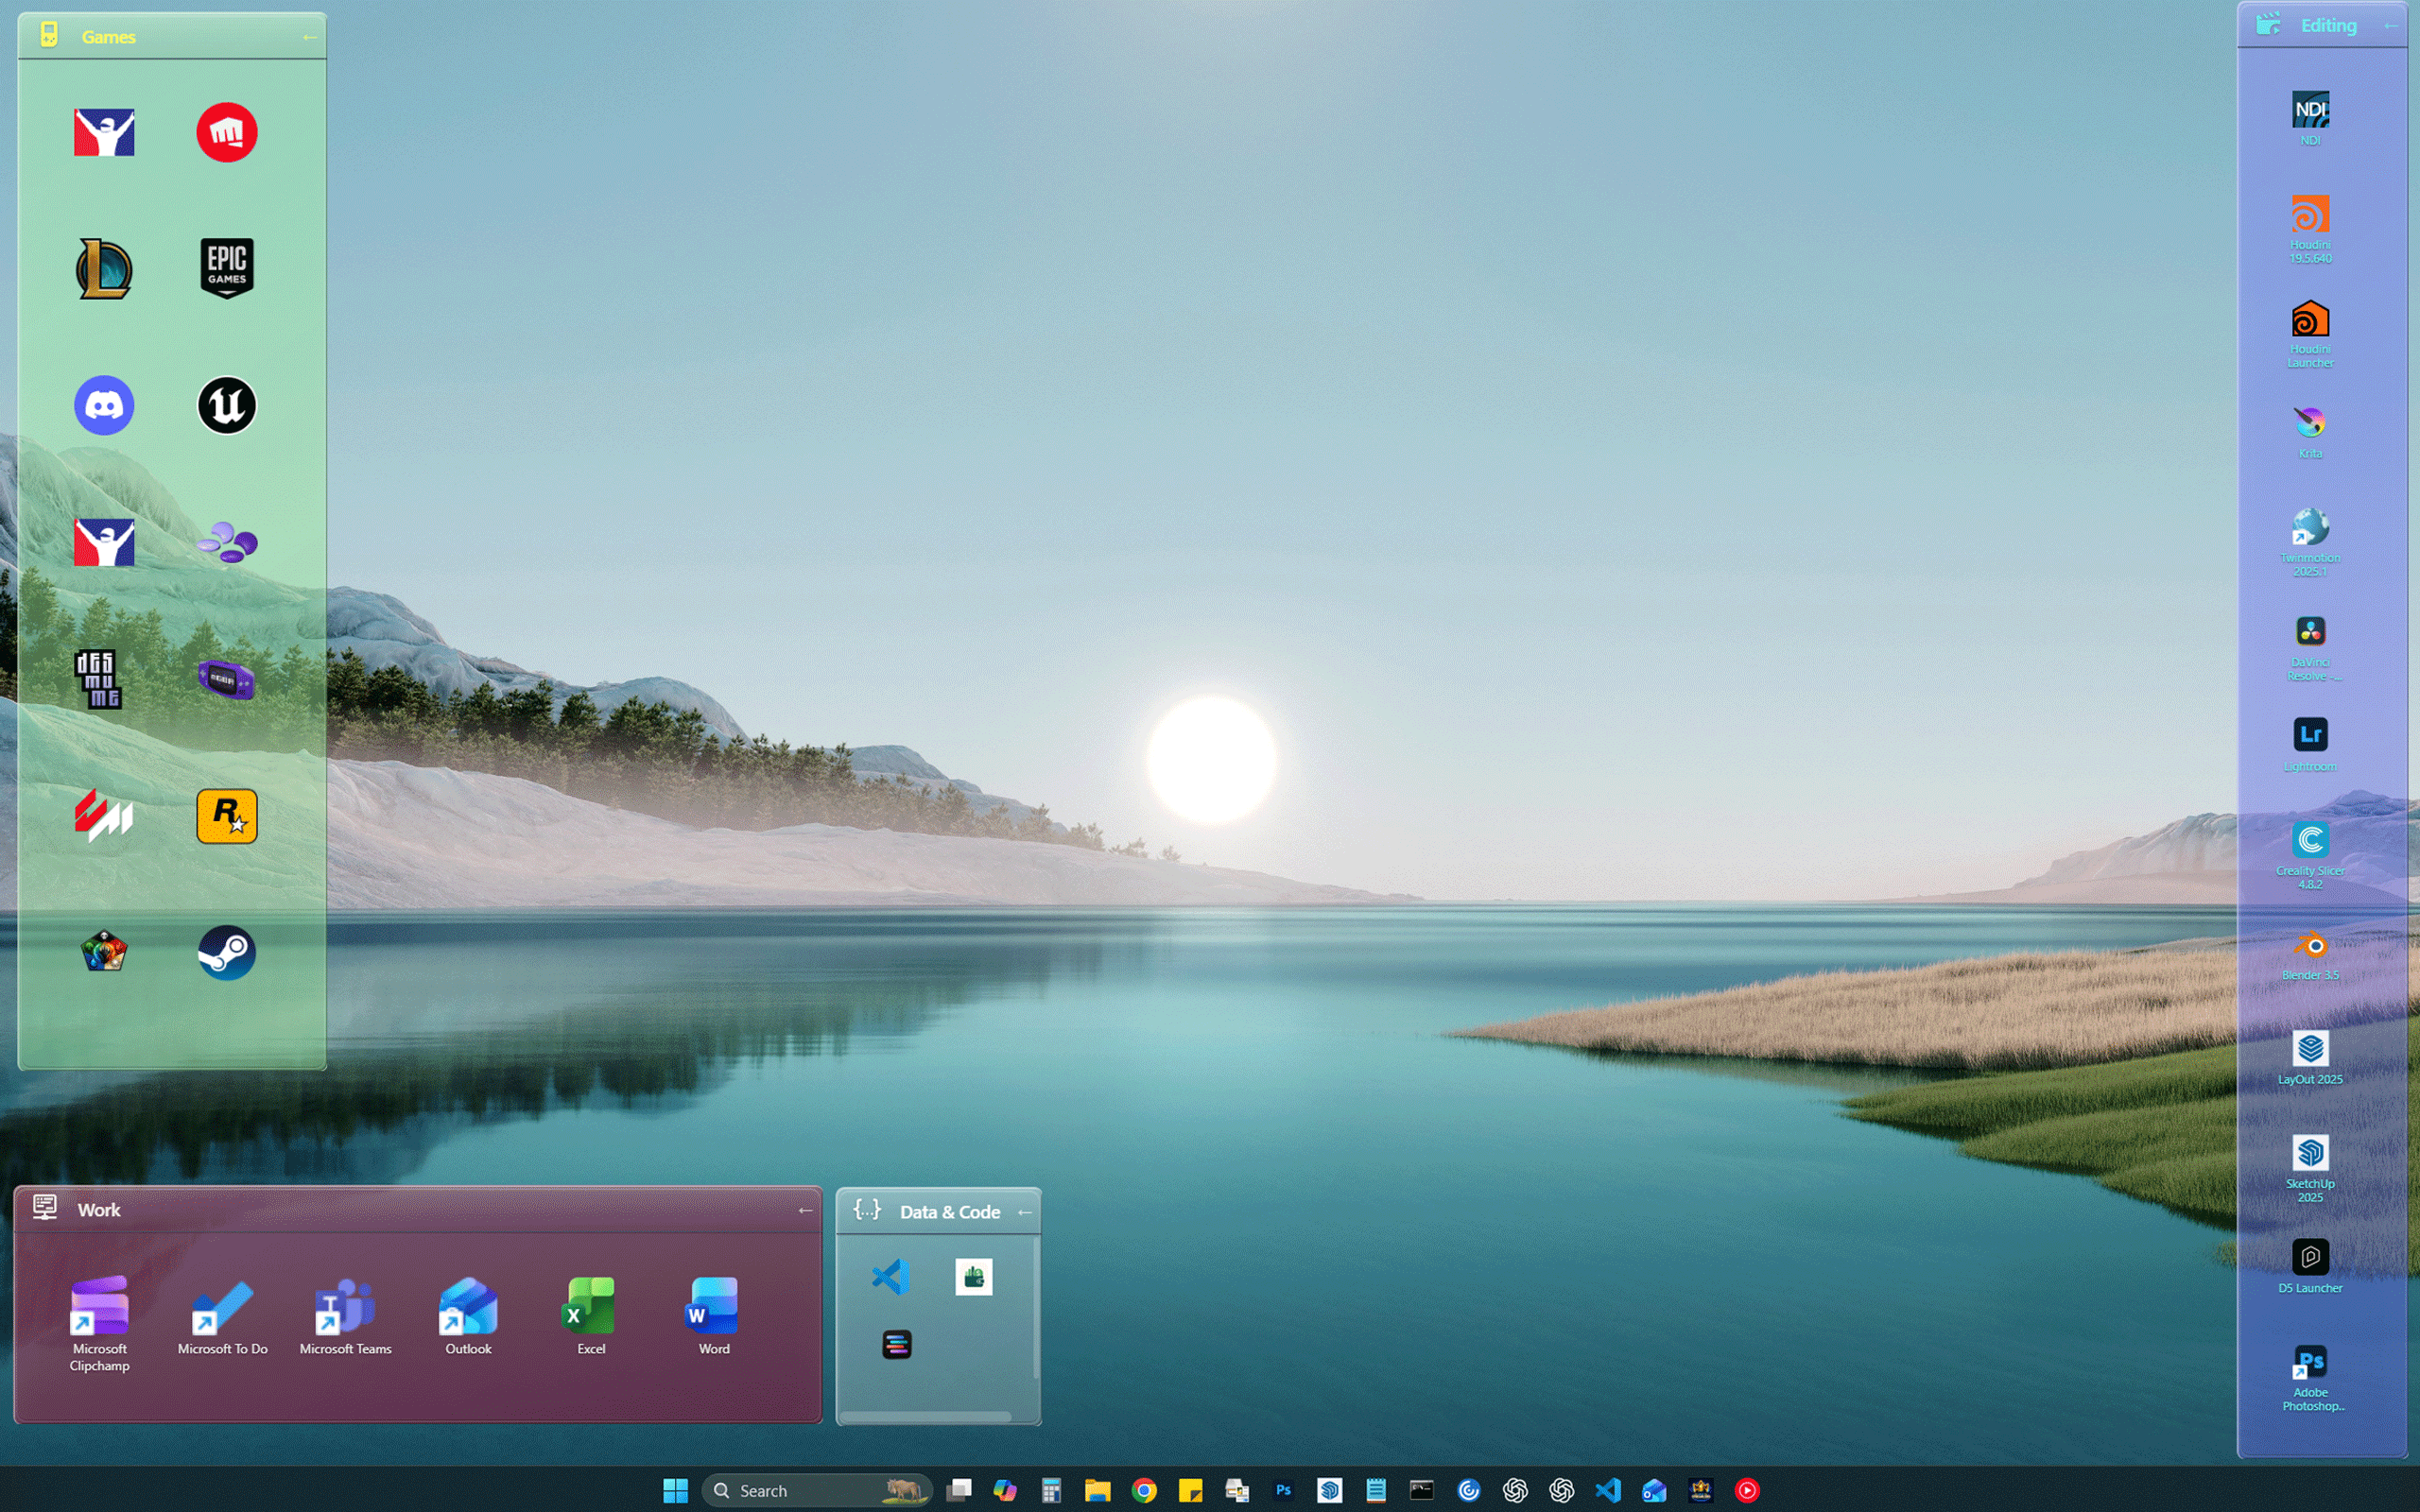Open YouTube Music on the taskbar
This screenshot has width=2420, height=1512.
pyautogui.click(x=1747, y=1490)
